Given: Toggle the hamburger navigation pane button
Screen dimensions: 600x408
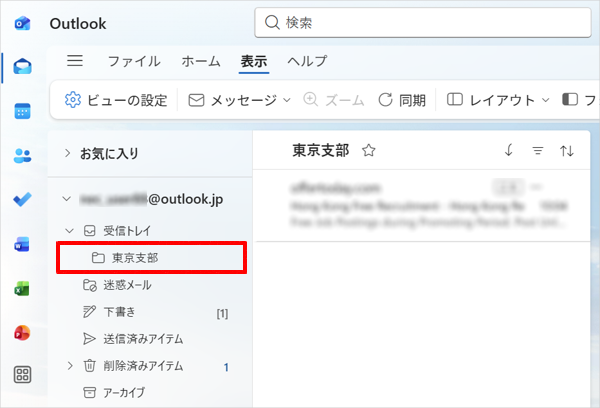Looking at the screenshot, I should click(75, 60).
